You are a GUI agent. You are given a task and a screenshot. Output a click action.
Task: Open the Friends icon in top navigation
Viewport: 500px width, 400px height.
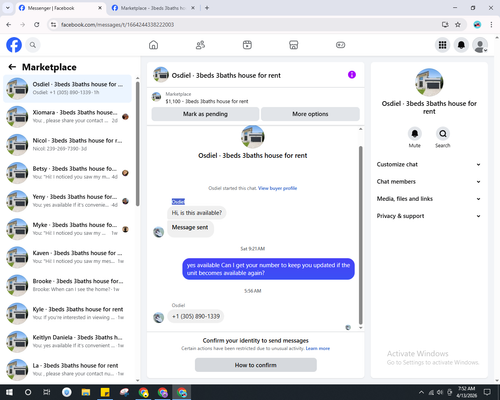point(200,45)
